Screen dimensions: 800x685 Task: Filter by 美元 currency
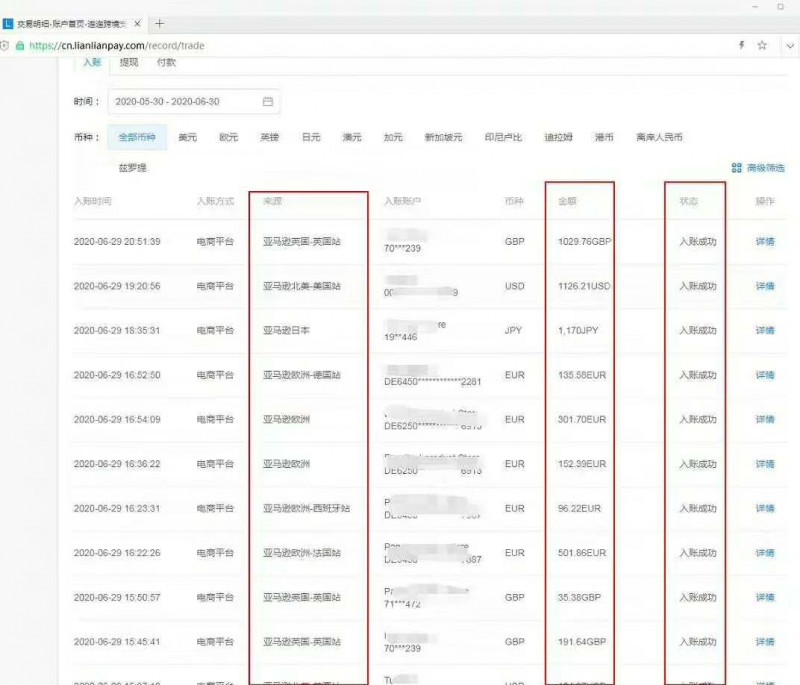click(x=187, y=137)
